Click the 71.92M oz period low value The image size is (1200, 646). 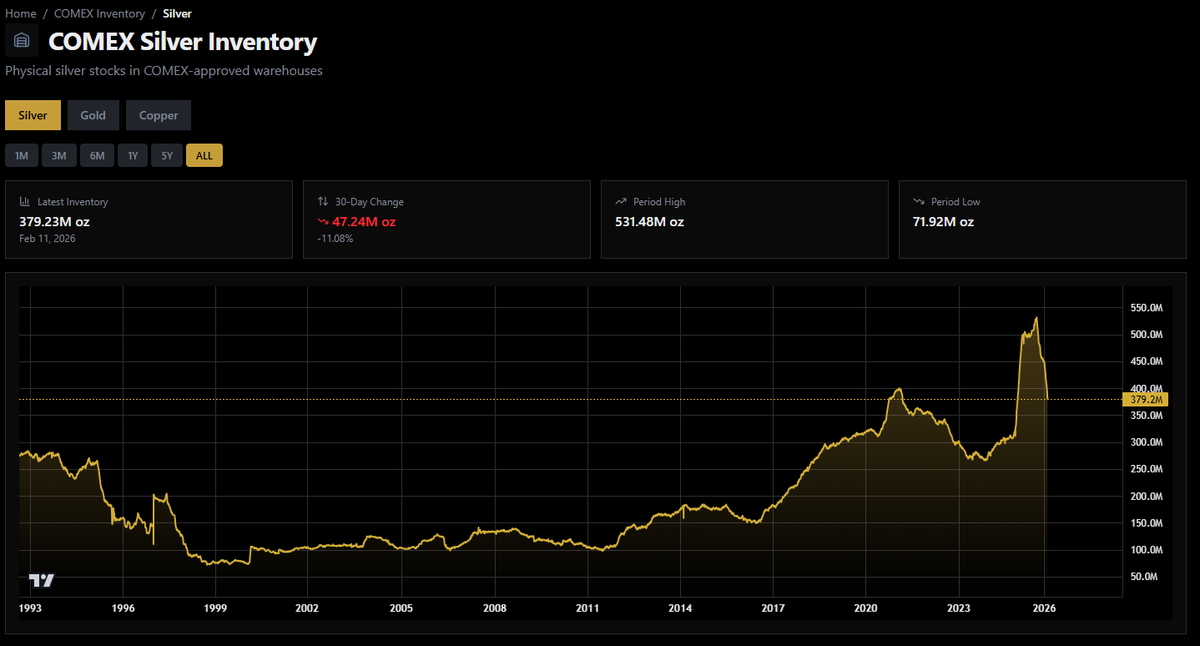[943, 222]
